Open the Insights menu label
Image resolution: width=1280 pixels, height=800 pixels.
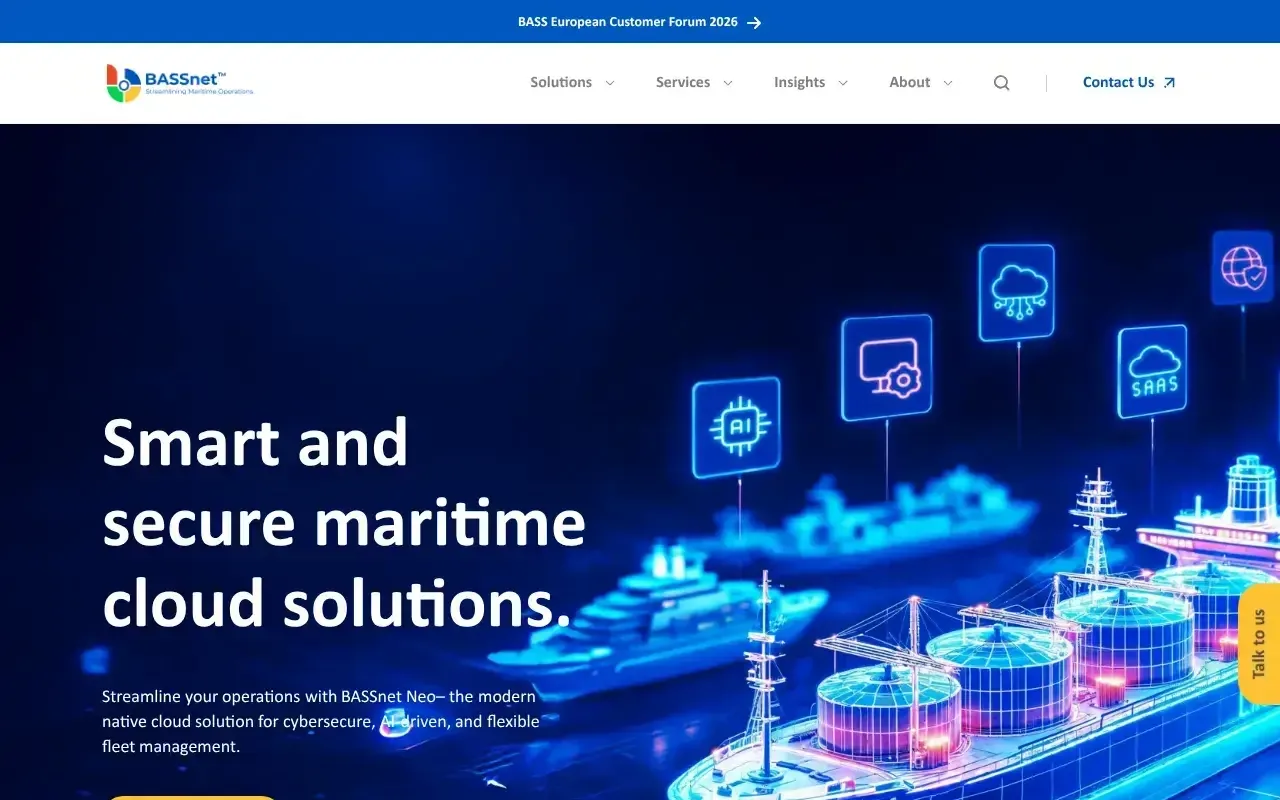pyautogui.click(x=799, y=83)
